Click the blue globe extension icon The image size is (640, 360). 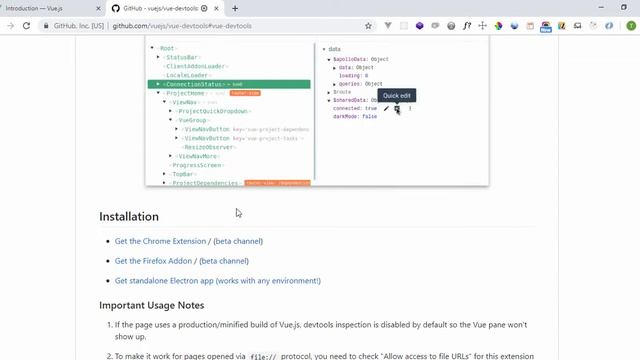click(x=514, y=26)
